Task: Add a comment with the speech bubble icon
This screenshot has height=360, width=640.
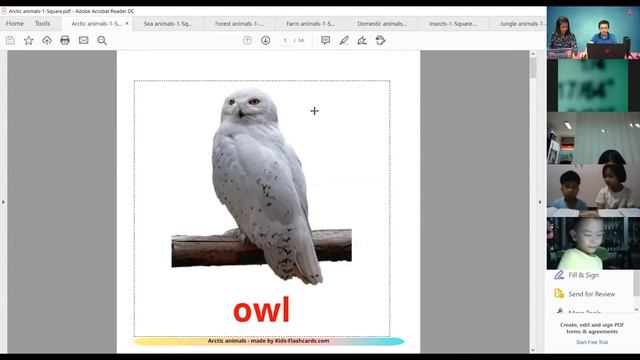Action: (x=325, y=40)
